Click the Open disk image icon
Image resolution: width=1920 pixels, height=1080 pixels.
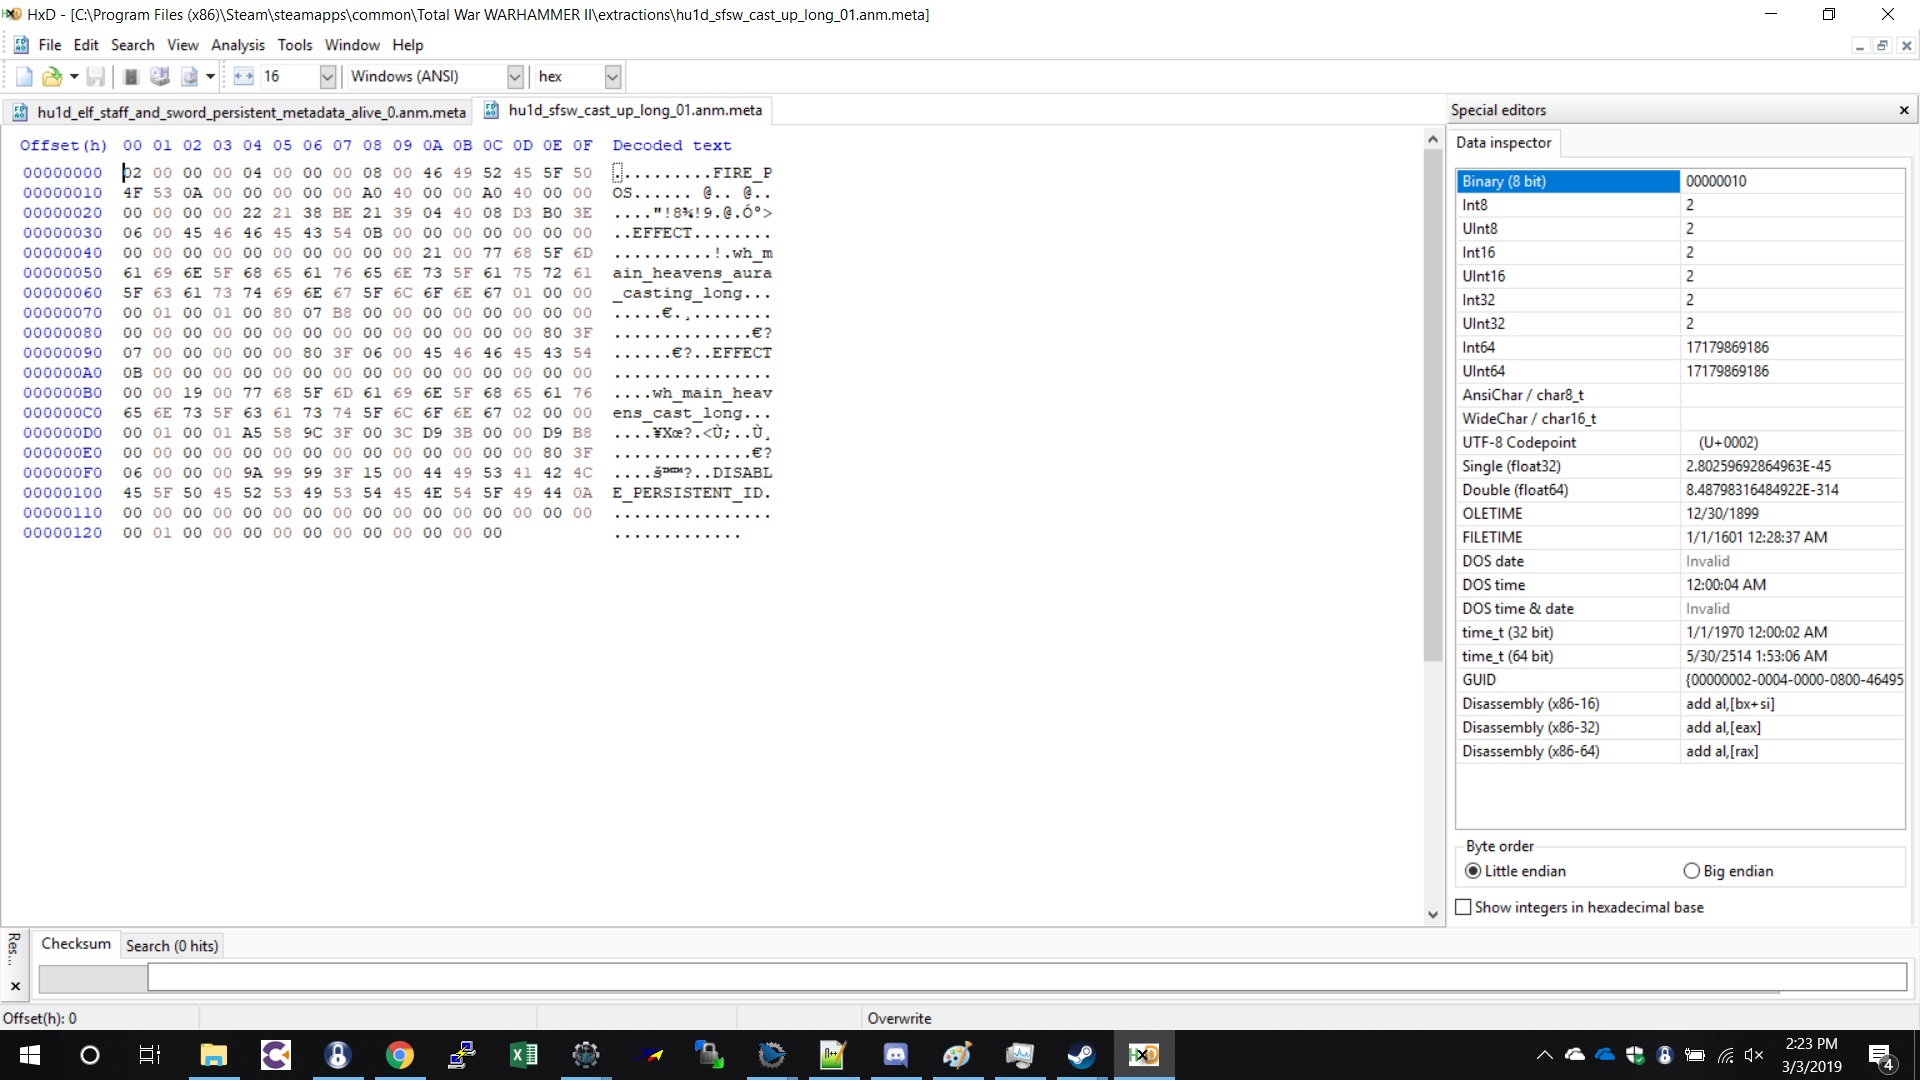pyautogui.click(x=189, y=76)
